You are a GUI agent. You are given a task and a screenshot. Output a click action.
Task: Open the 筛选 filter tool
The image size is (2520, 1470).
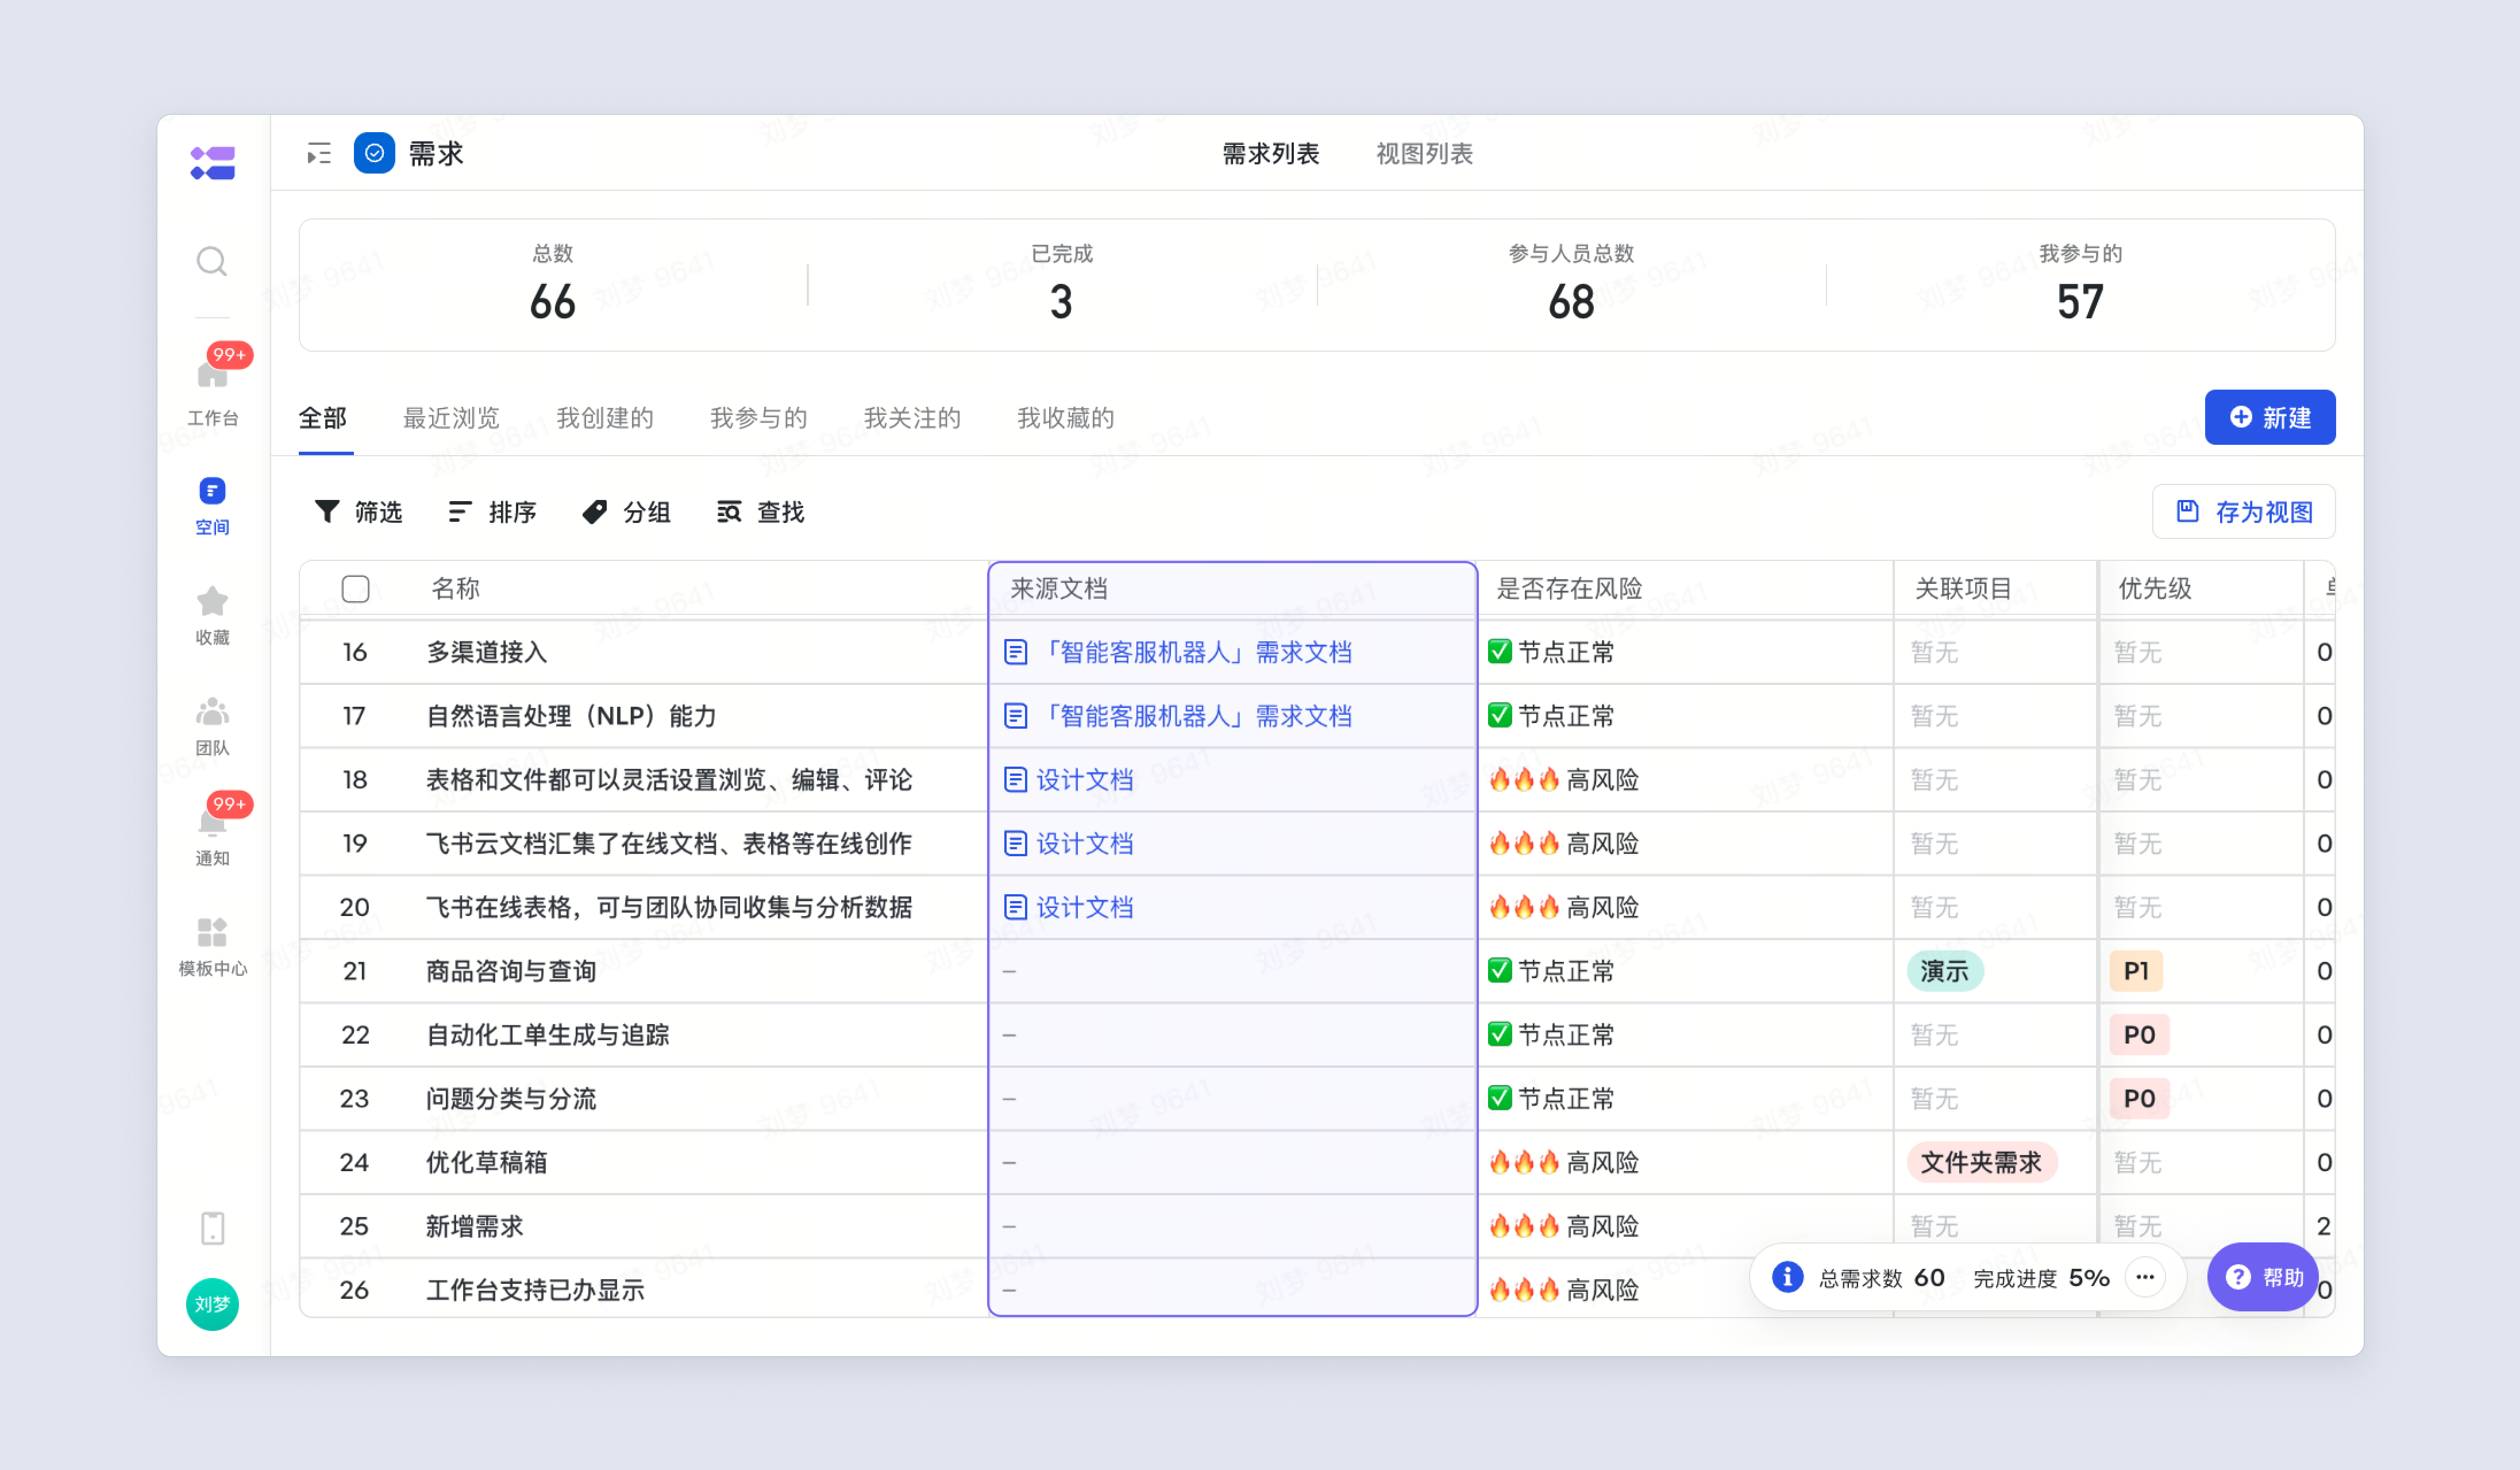point(358,512)
